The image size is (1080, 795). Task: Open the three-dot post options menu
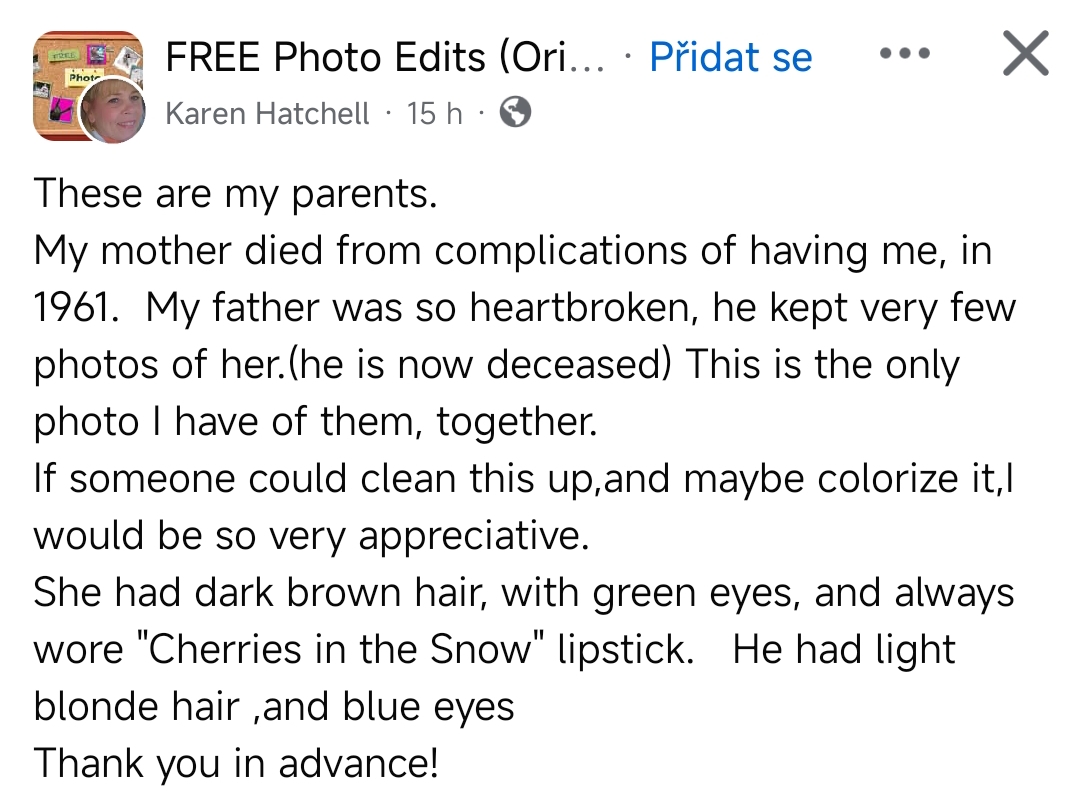[904, 53]
